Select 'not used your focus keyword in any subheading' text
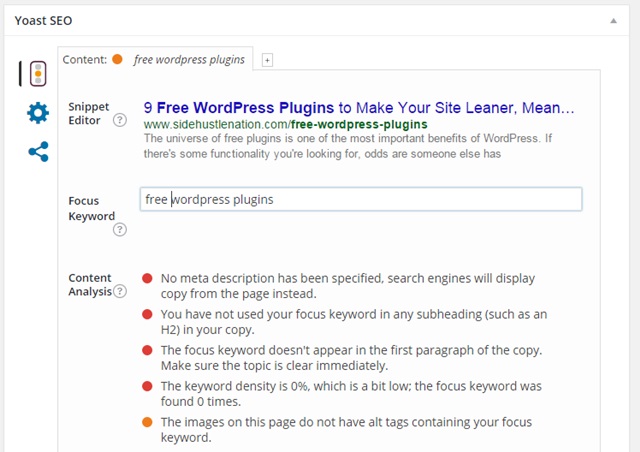Image resolution: width=640 pixels, height=452 pixels. [354, 322]
